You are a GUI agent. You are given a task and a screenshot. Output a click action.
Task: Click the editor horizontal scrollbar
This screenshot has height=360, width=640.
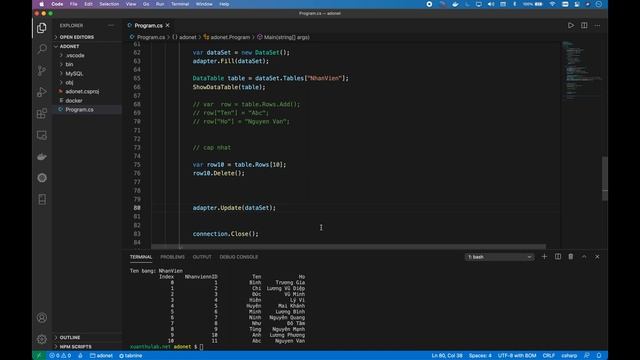[x=348, y=247]
